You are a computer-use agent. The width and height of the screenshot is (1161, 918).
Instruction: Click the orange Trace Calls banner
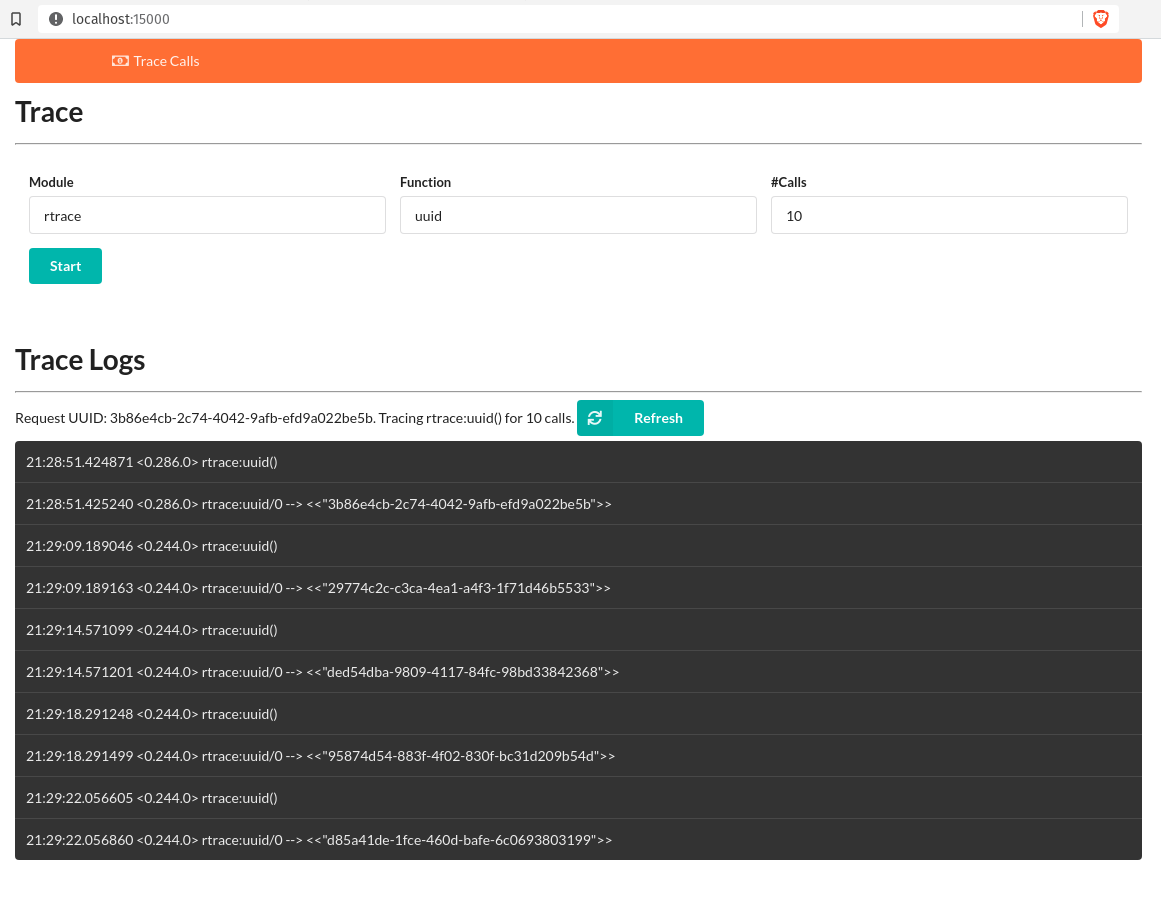[578, 61]
